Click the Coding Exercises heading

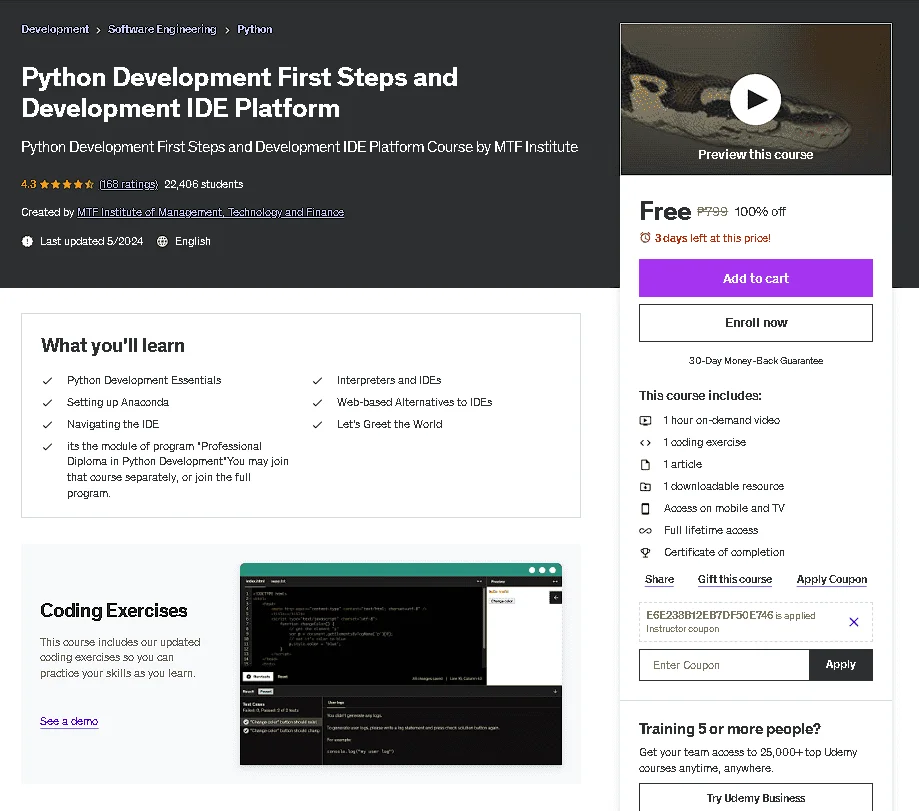tap(114, 611)
